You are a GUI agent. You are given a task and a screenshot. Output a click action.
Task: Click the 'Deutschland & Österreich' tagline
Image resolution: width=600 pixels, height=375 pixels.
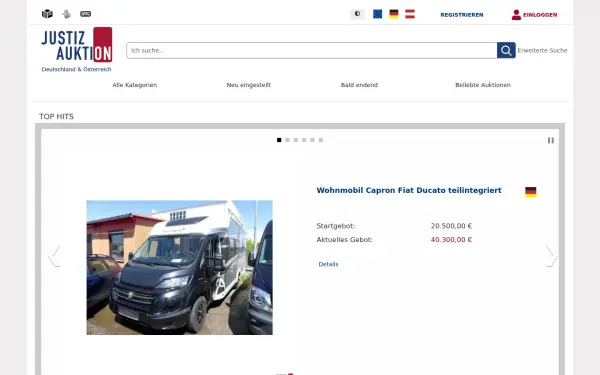(x=77, y=69)
